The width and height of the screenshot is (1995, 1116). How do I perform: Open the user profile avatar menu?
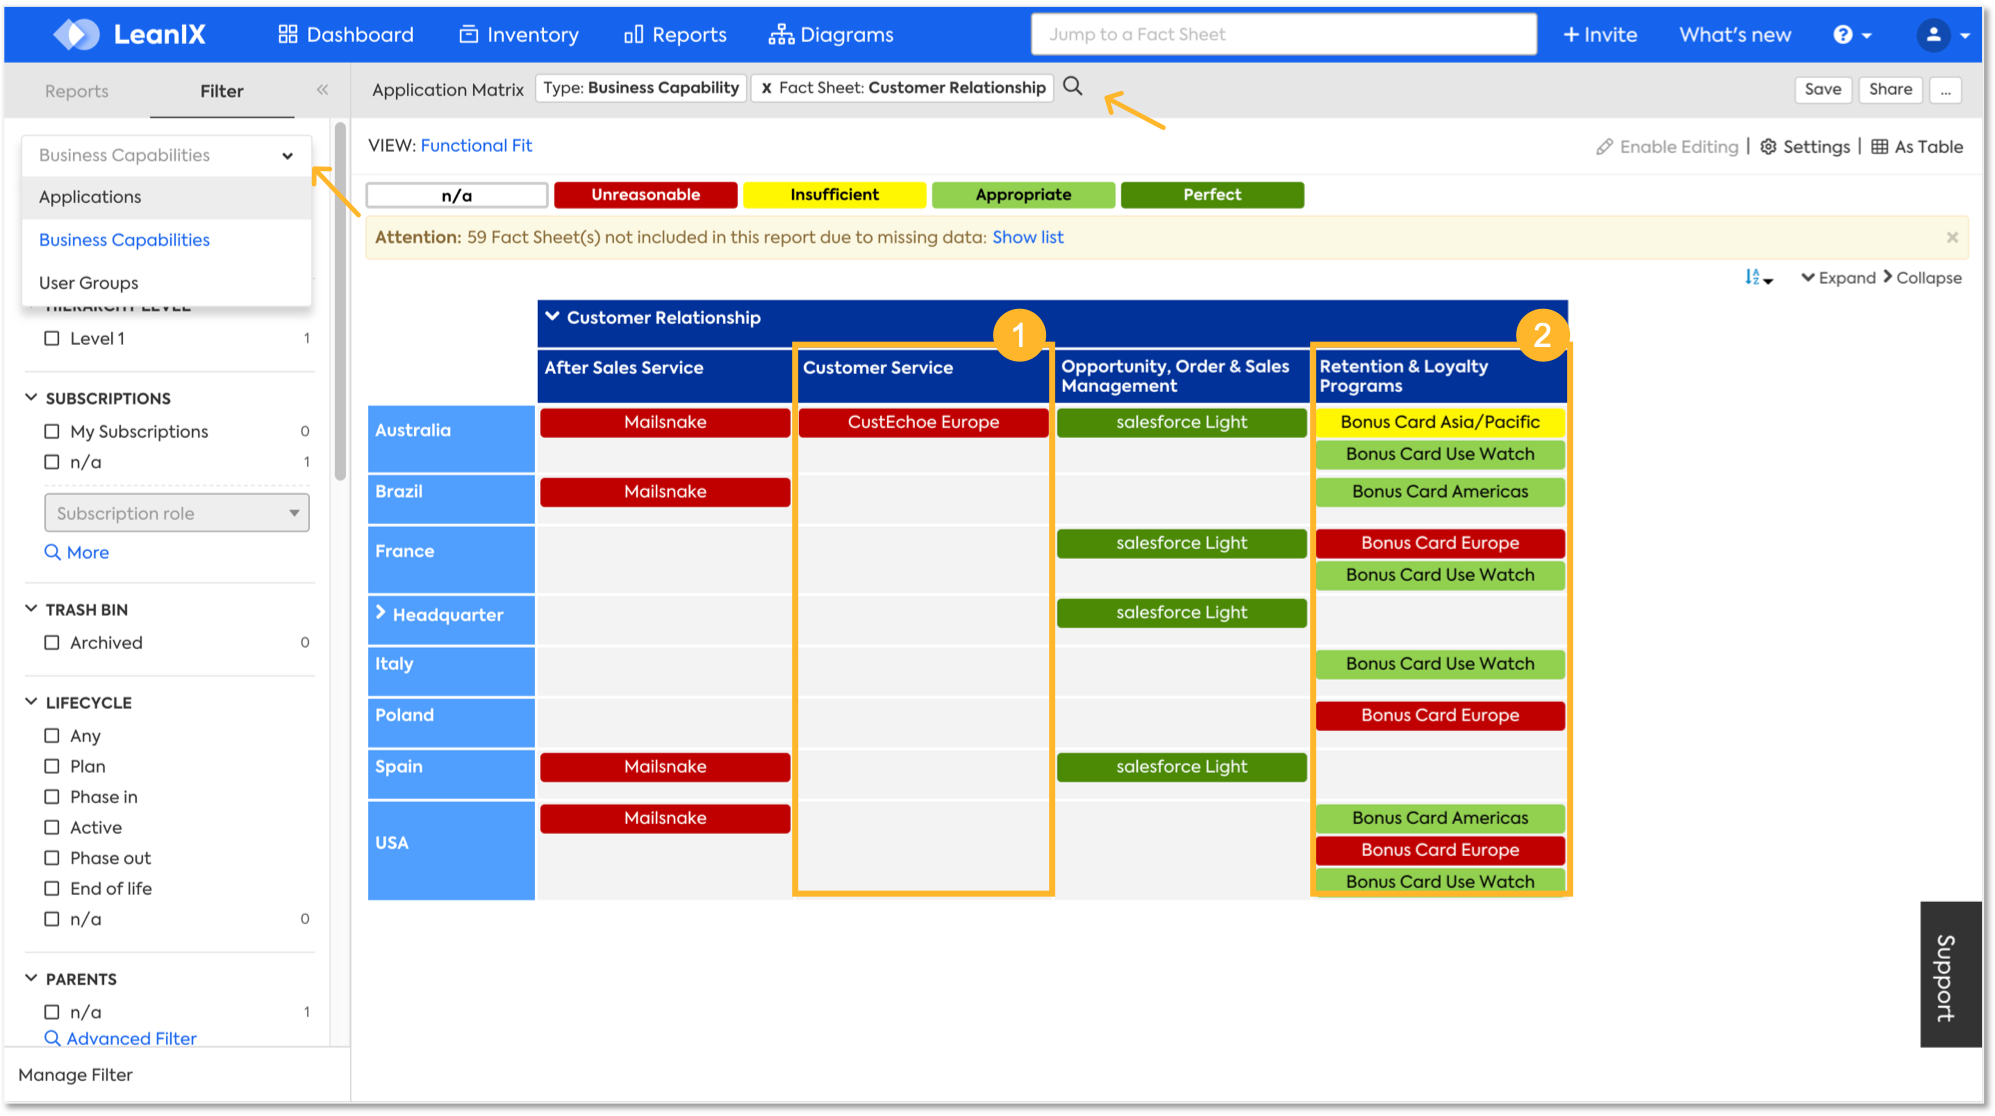pos(1933,35)
